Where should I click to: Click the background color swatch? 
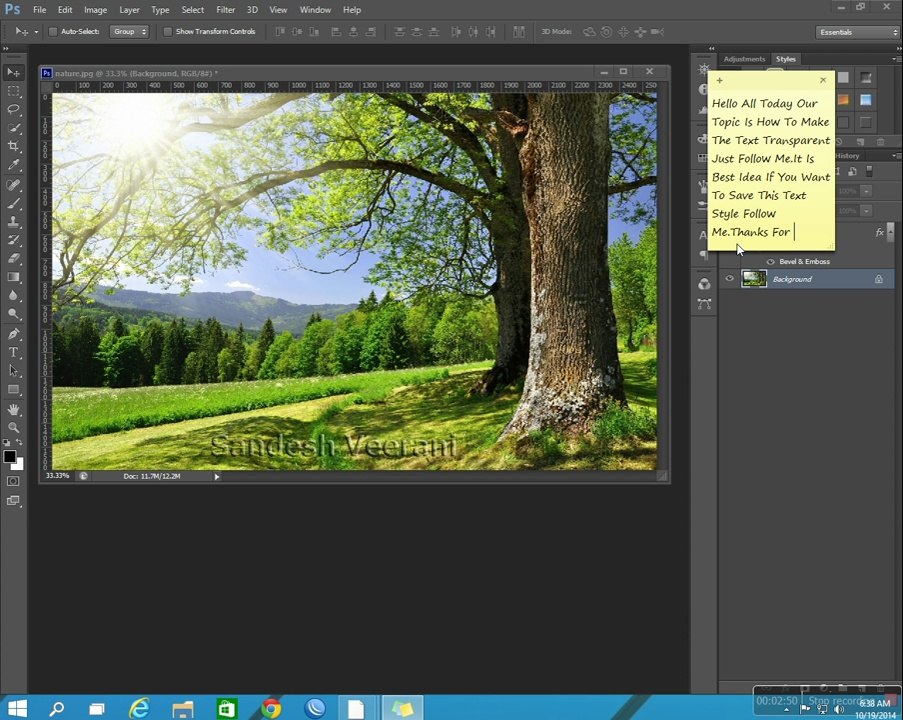point(20,465)
